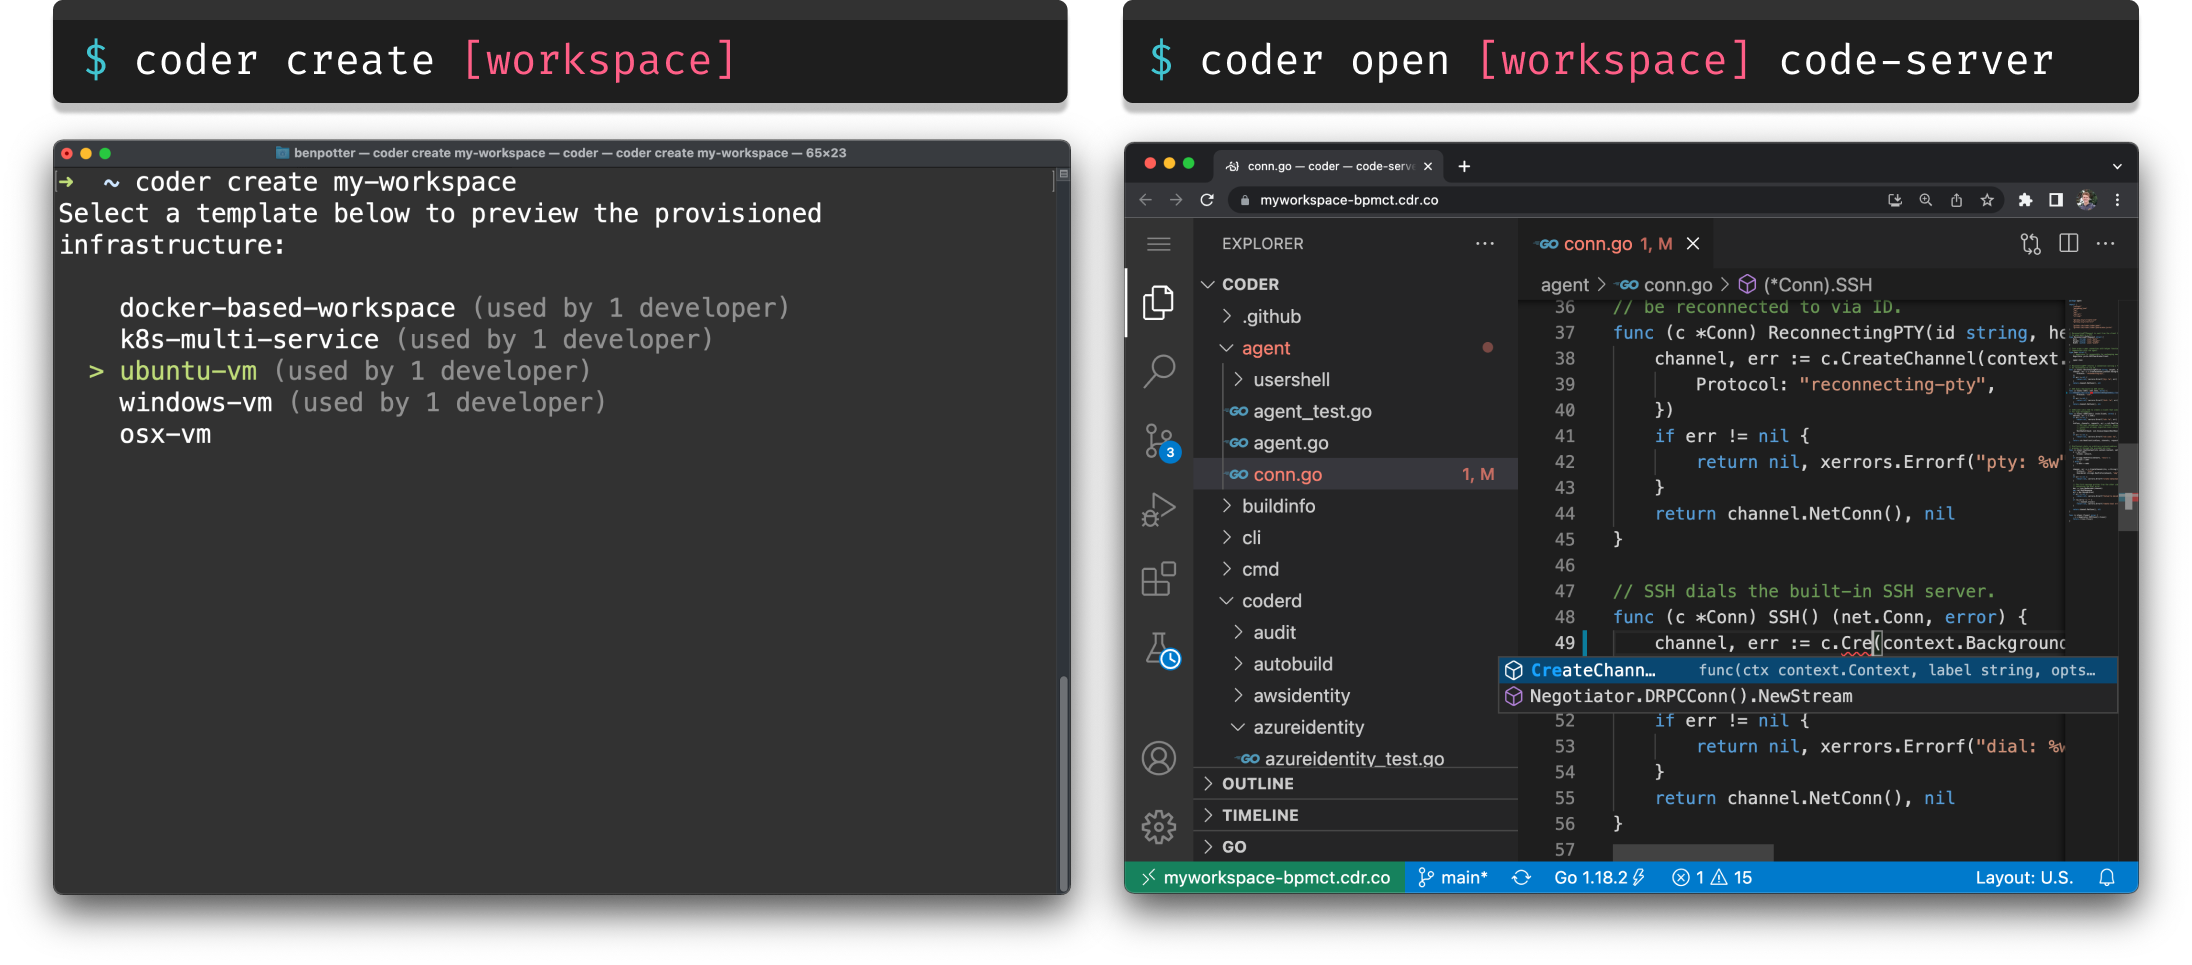Open the Search magnifier in the activity bar

pos(1159,371)
